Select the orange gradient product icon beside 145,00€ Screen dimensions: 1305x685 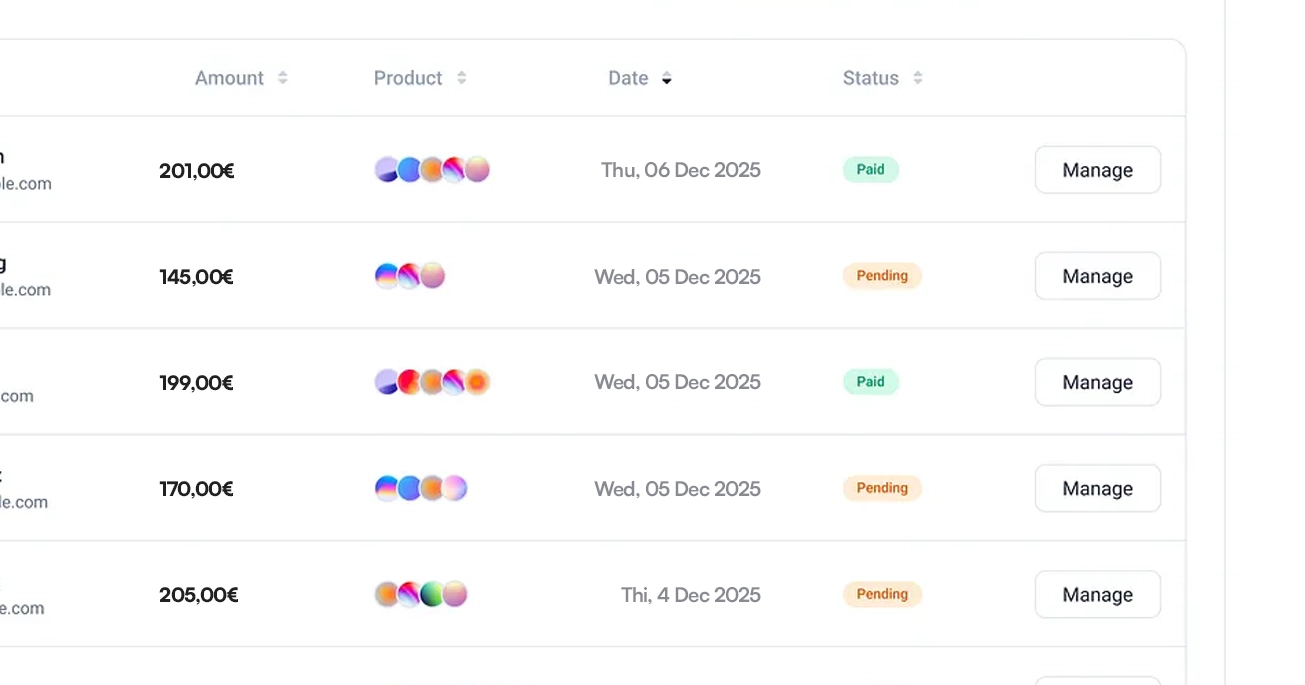[x=432, y=276]
